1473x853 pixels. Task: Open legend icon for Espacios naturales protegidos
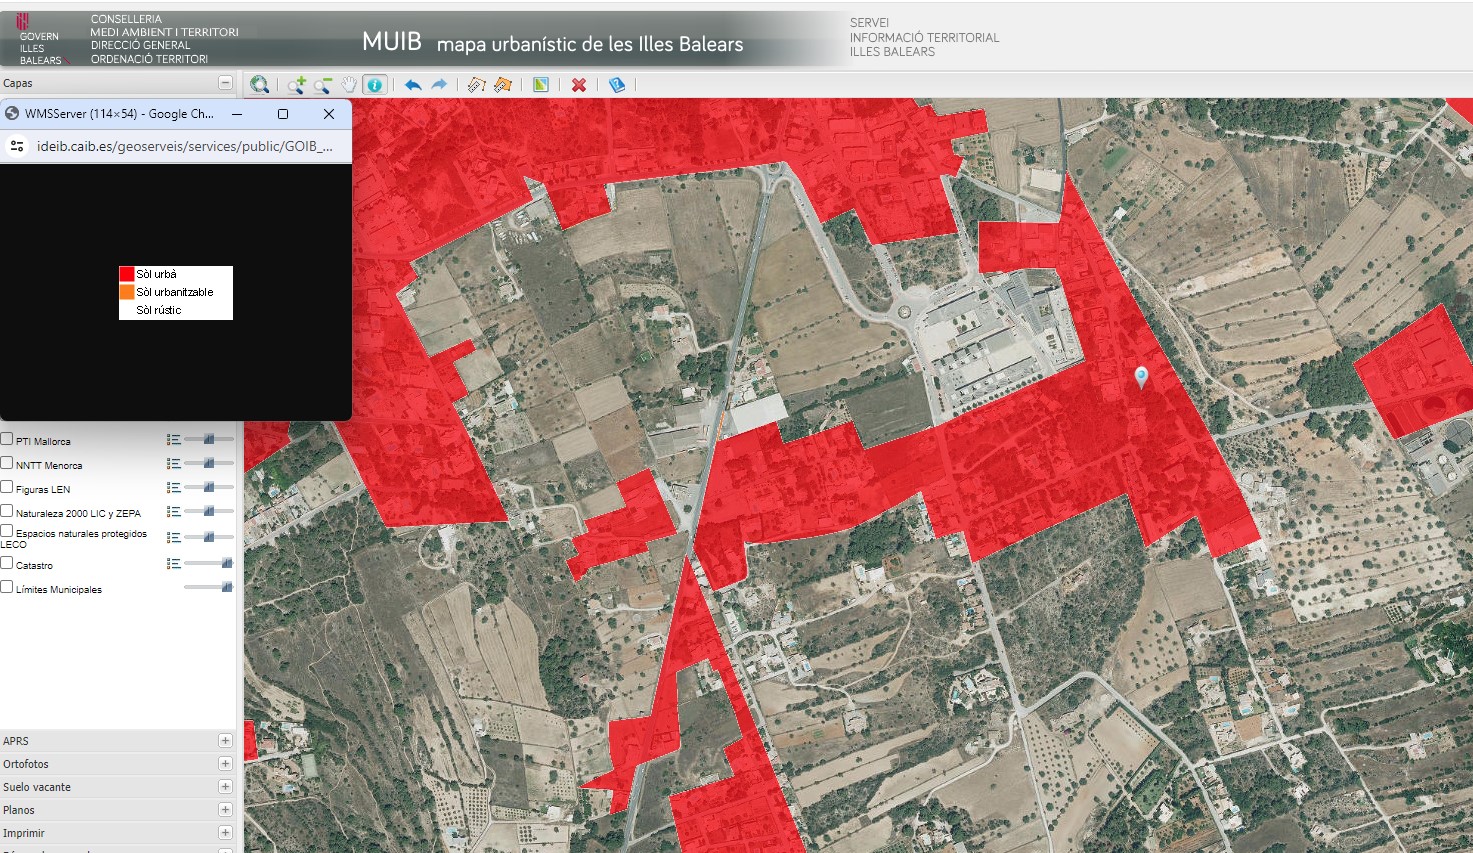174,537
